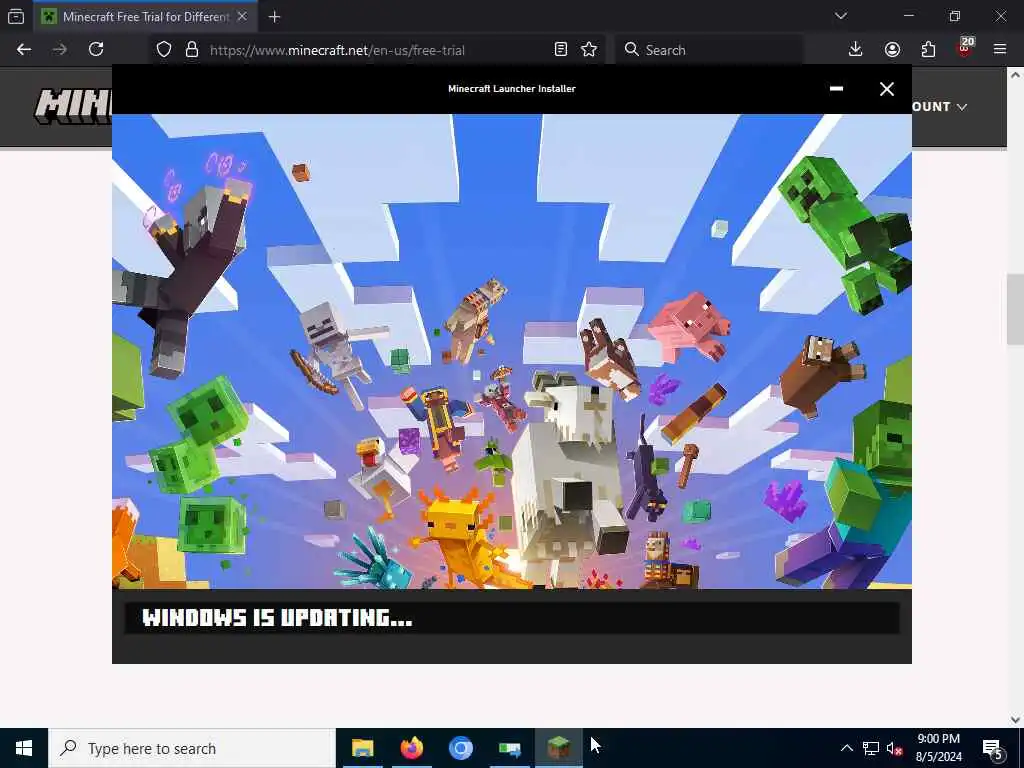Click the Minecraft logo on the website
1024x768 pixels.
coord(73,106)
